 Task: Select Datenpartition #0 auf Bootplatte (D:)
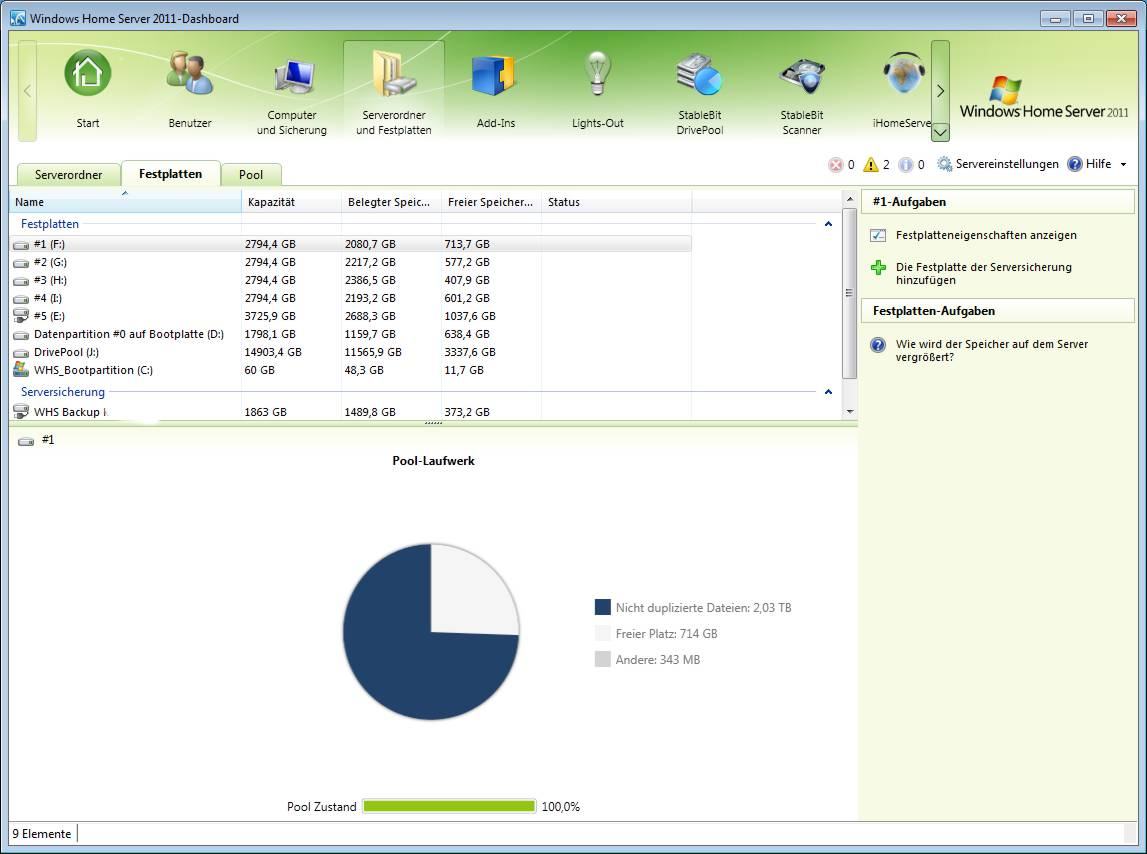click(x=350, y=334)
